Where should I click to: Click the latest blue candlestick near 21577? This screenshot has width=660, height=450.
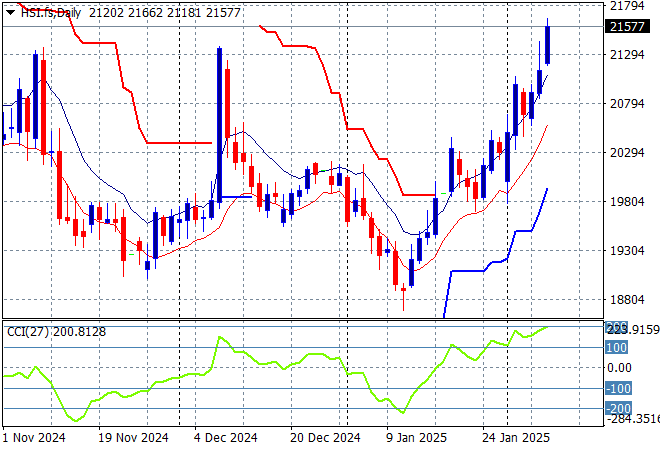coord(547,45)
